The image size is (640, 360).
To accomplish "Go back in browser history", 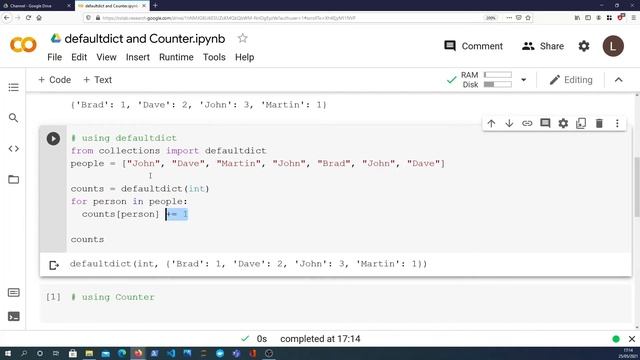I will [x=7, y=18].
